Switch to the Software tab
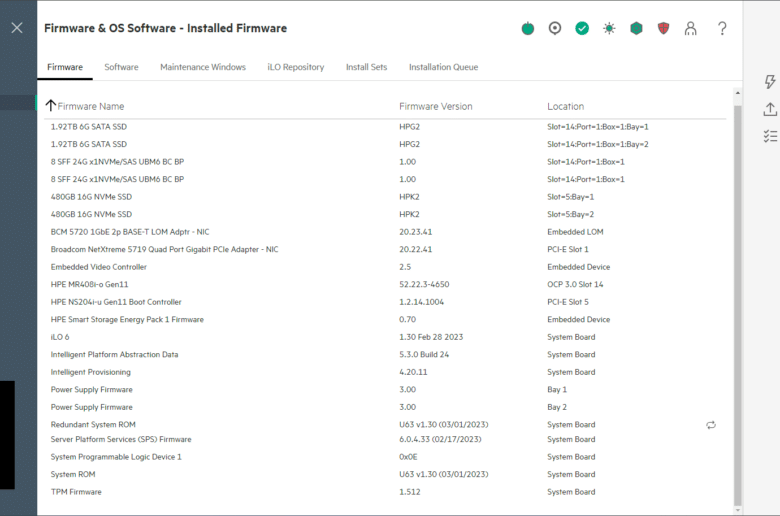 tap(121, 67)
